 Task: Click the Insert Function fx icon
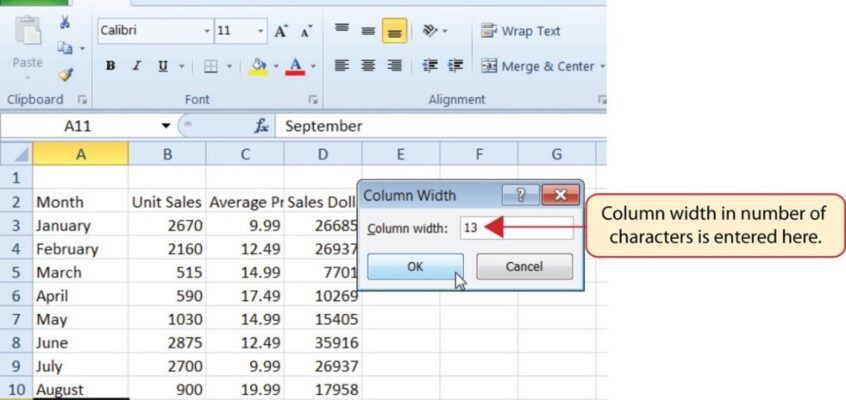[262, 126]
